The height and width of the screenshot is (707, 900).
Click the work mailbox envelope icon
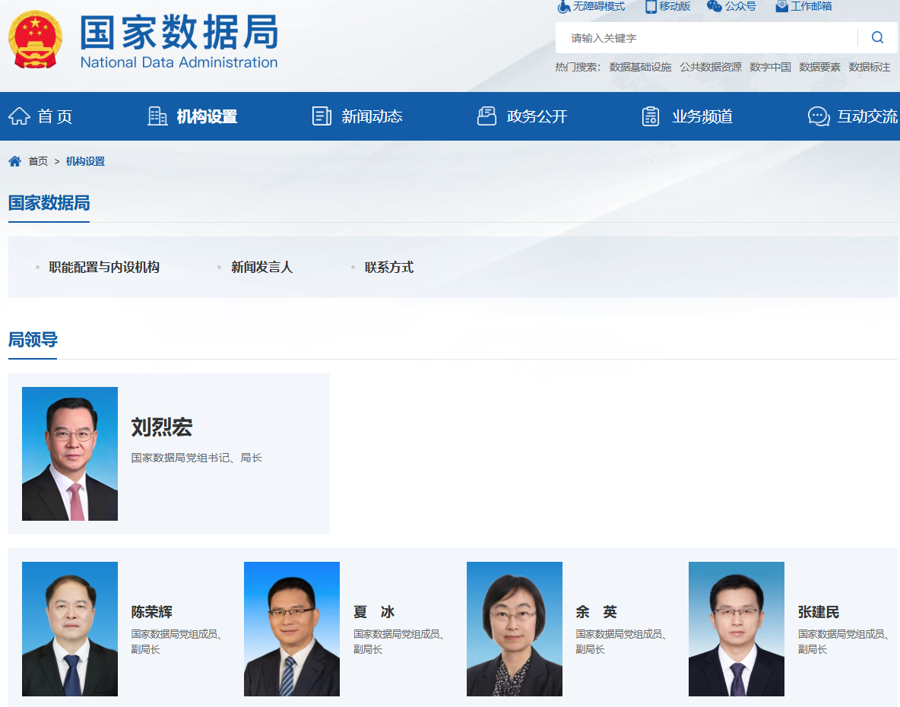point(781,6)
